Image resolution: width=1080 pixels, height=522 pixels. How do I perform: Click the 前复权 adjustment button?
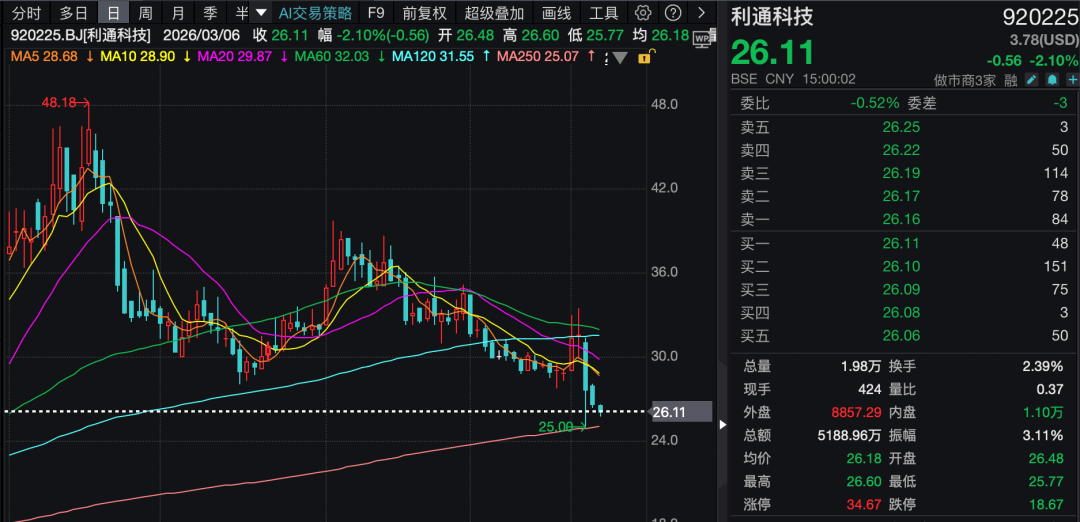tap(424, 13)
